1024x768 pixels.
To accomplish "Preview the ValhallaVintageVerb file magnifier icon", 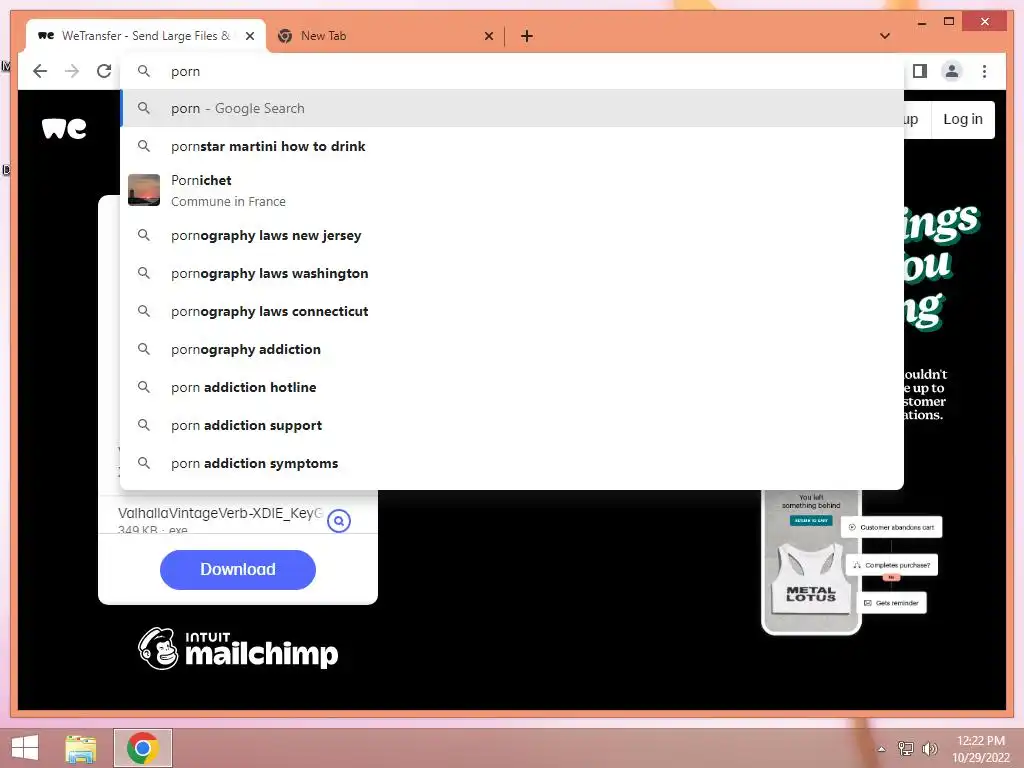I will [x=339, y=520].
